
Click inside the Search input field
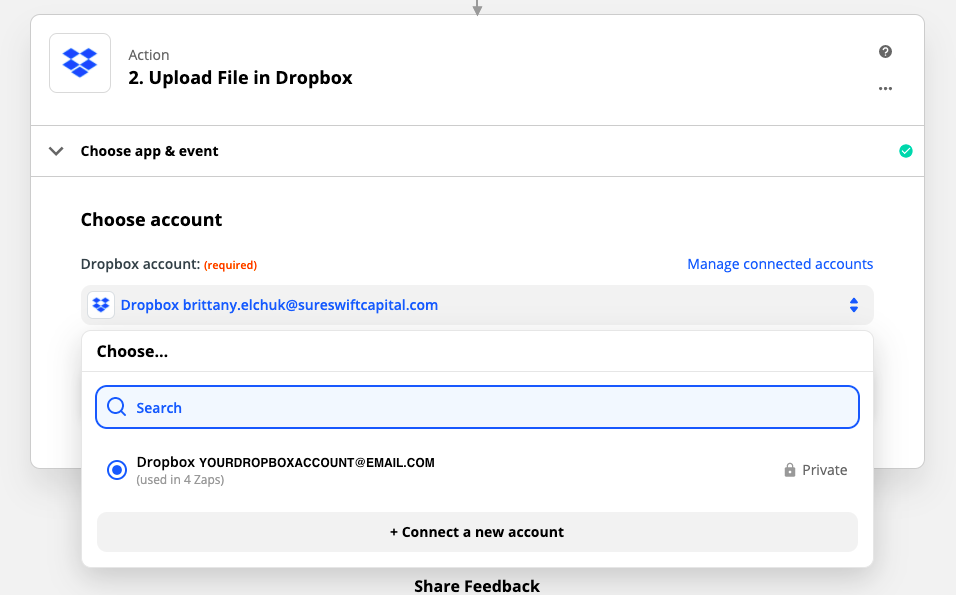pyautogui.click(x=400, y=407)
